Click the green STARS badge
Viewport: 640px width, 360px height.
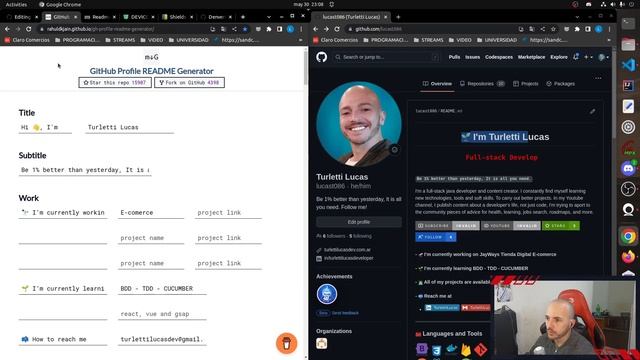(561, 226)
